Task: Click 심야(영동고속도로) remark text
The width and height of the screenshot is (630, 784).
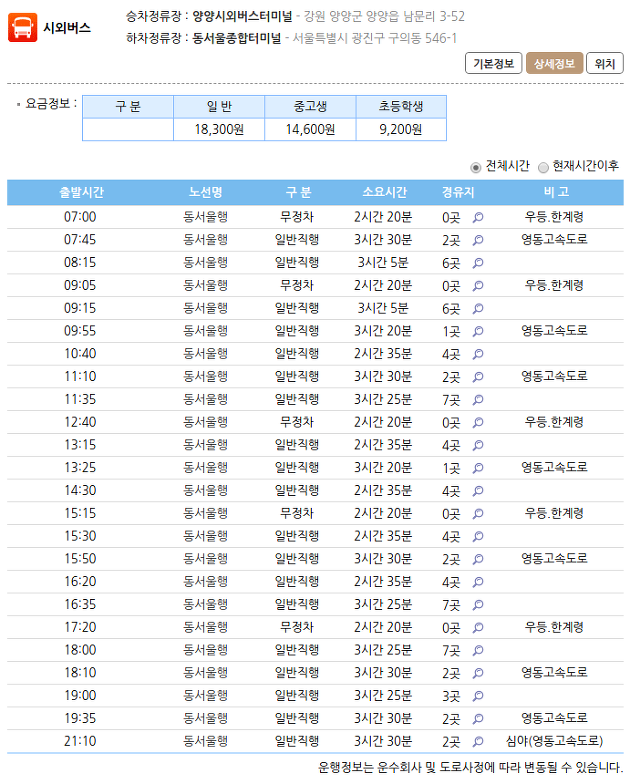Action: [554, 742]
